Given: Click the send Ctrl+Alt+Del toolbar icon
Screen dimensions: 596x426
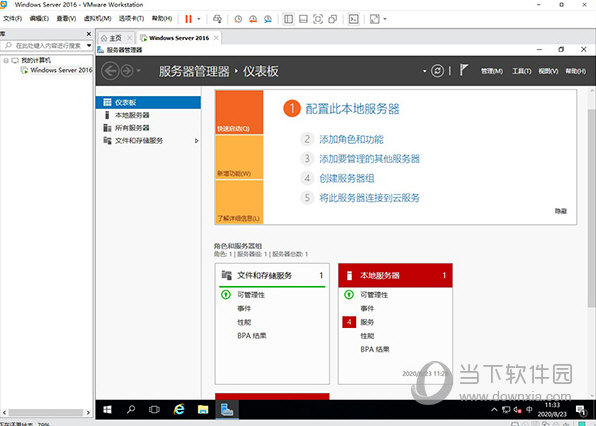Looking at the screenshot, I should [217, 19].
